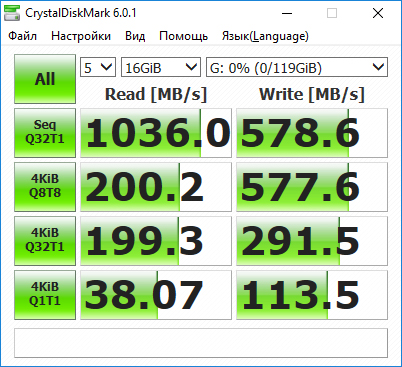402x367 pixels.
Task: Click the 4KiB Q1T1 read result 38.07
Action: pyautogui.click(x=156, y=295)
